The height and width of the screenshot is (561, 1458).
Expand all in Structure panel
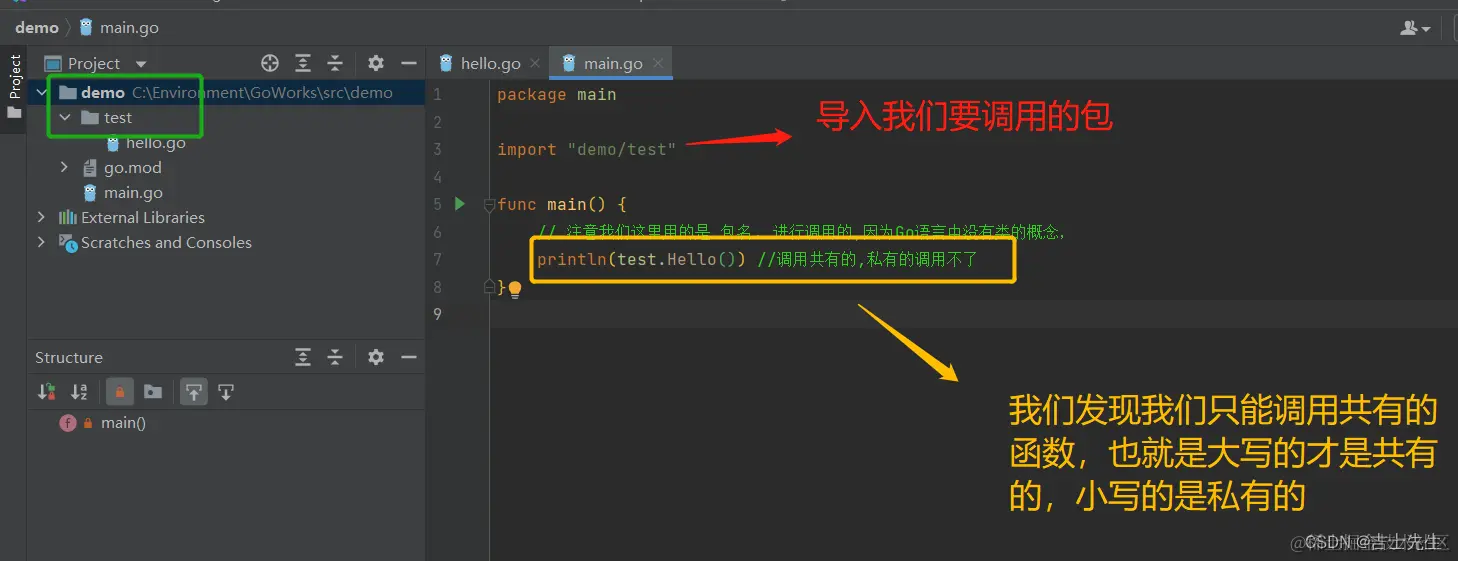[303, 357]
